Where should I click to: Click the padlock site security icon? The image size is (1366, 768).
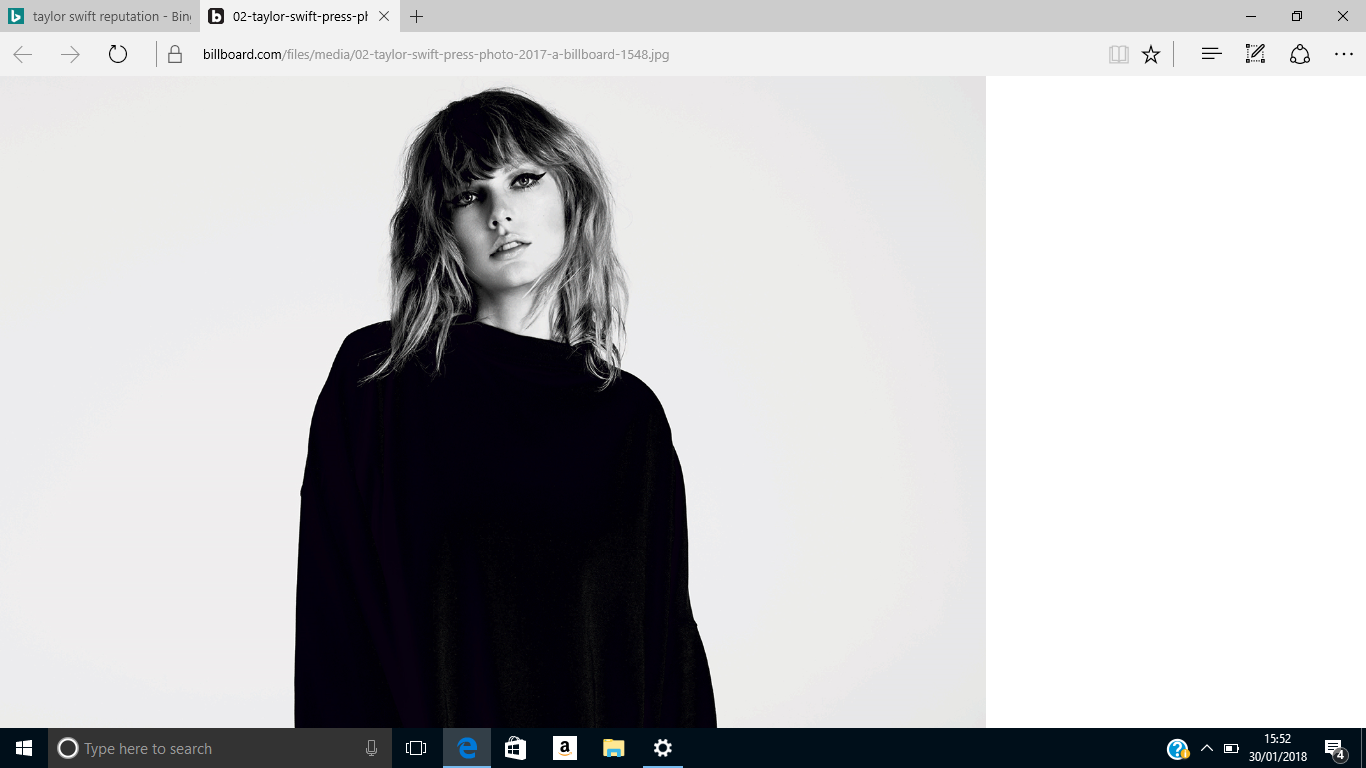point(175,55)
